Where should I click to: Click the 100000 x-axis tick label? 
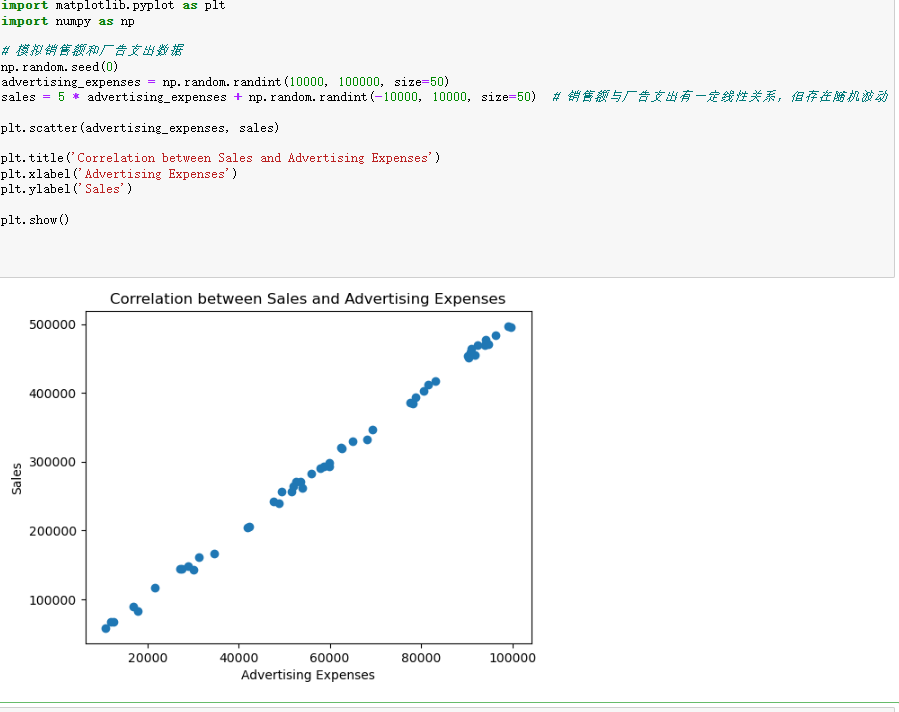(x=511, y=656)
